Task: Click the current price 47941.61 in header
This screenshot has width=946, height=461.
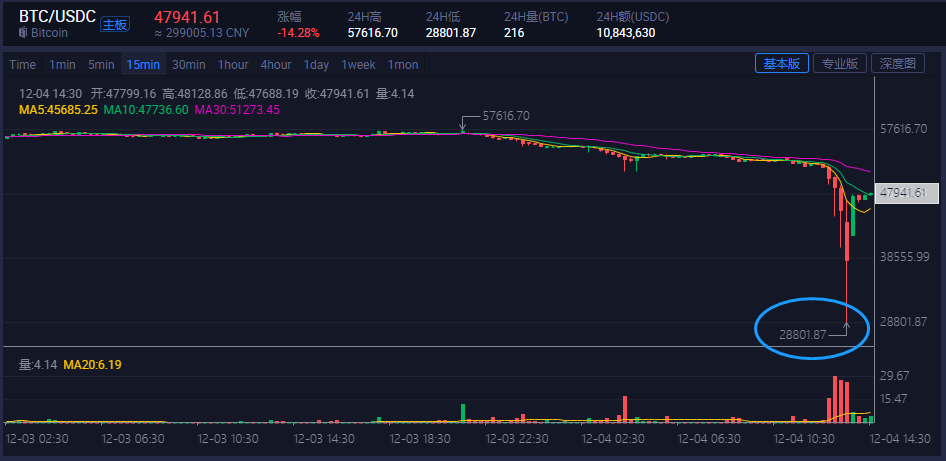Action: [187, 17]
